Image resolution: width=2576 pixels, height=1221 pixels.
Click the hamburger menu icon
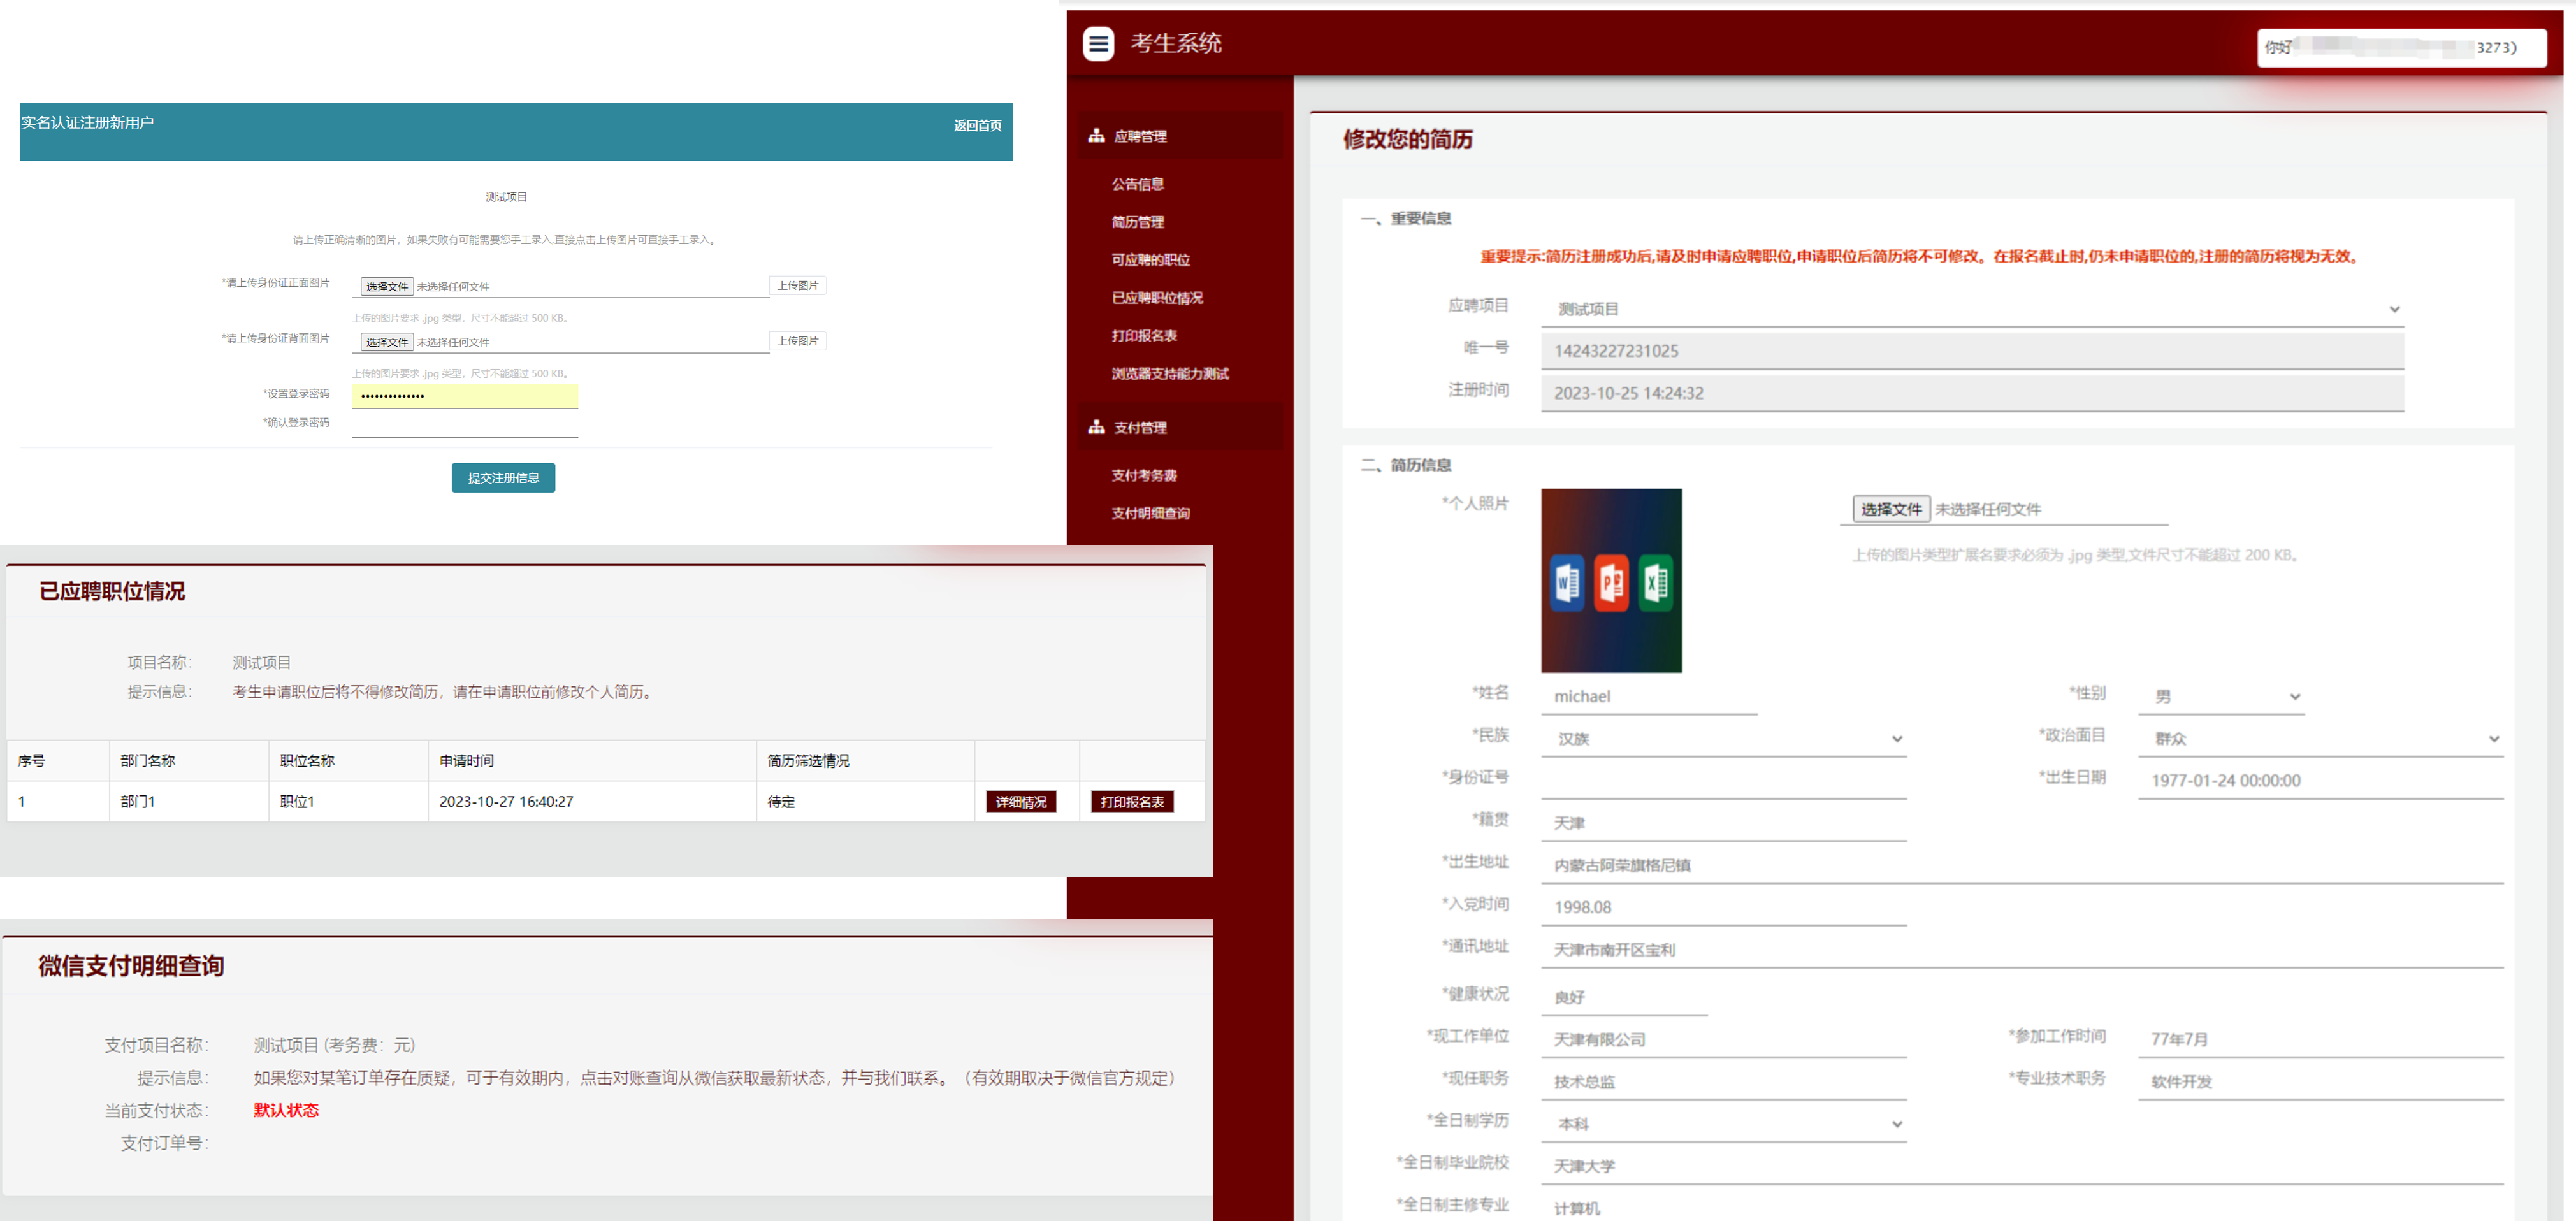pos(1098,44)
